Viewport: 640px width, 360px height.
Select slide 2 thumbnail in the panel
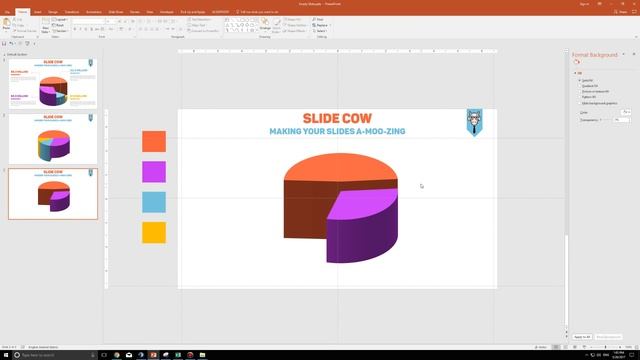53,139
